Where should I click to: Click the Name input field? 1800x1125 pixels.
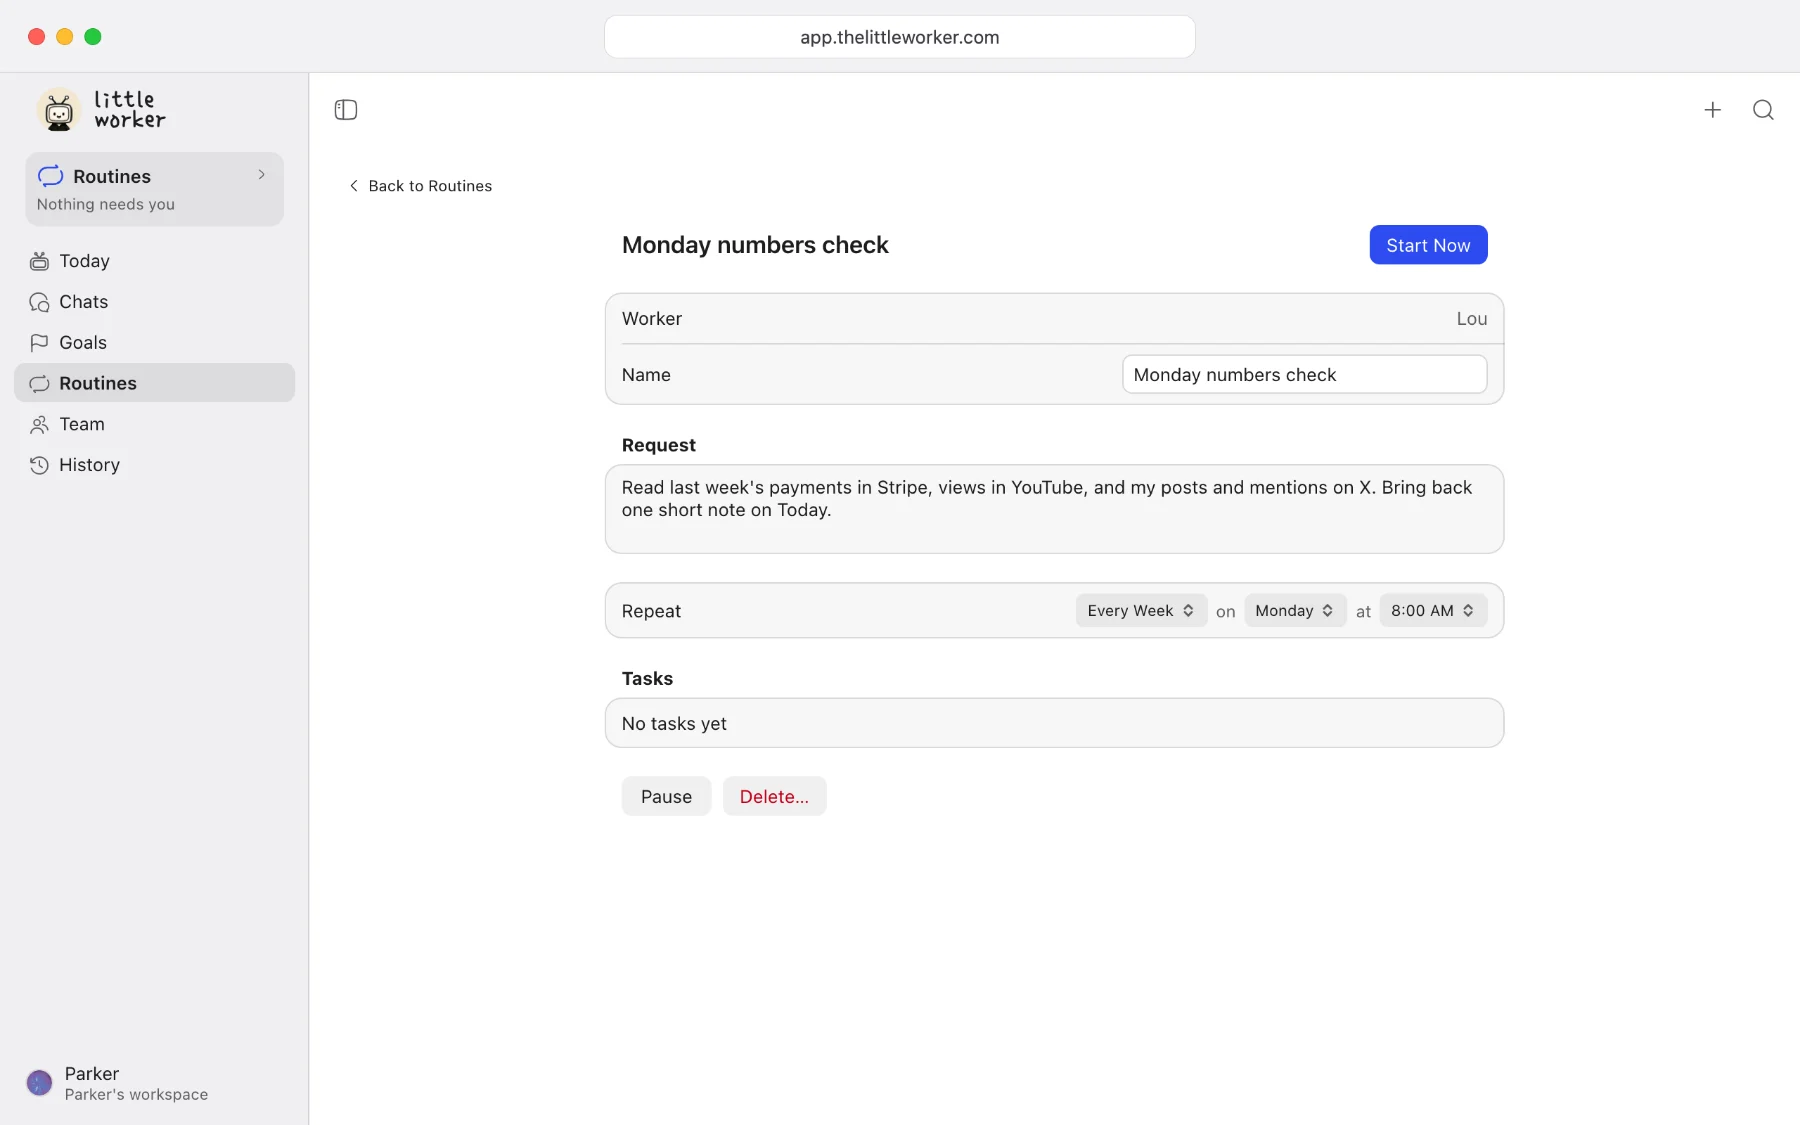(1304, 375)
